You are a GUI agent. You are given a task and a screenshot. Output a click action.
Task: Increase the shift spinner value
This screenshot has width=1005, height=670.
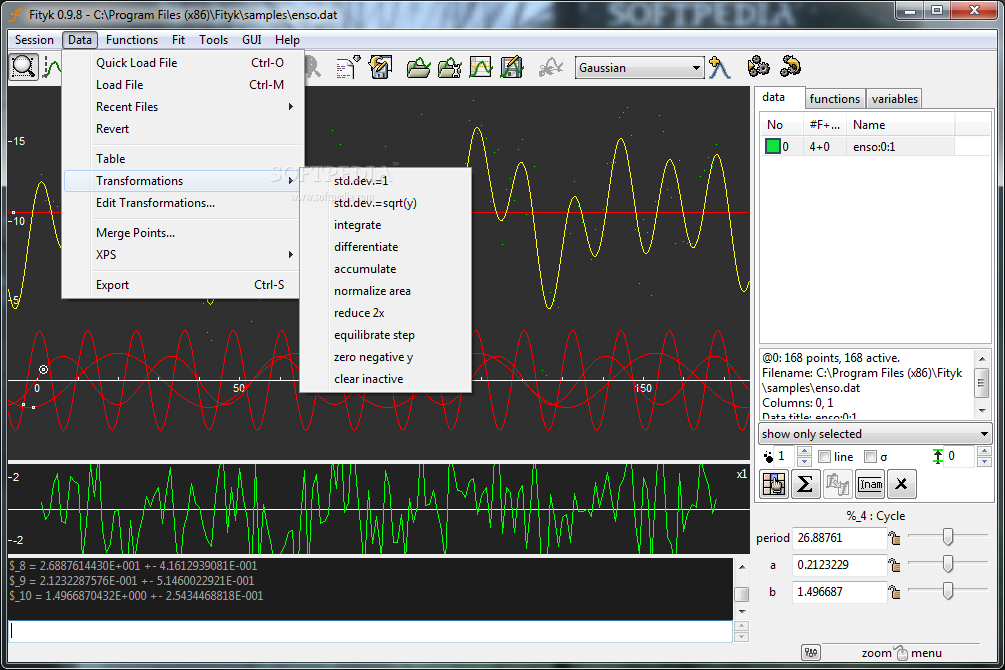click(984, 451)
